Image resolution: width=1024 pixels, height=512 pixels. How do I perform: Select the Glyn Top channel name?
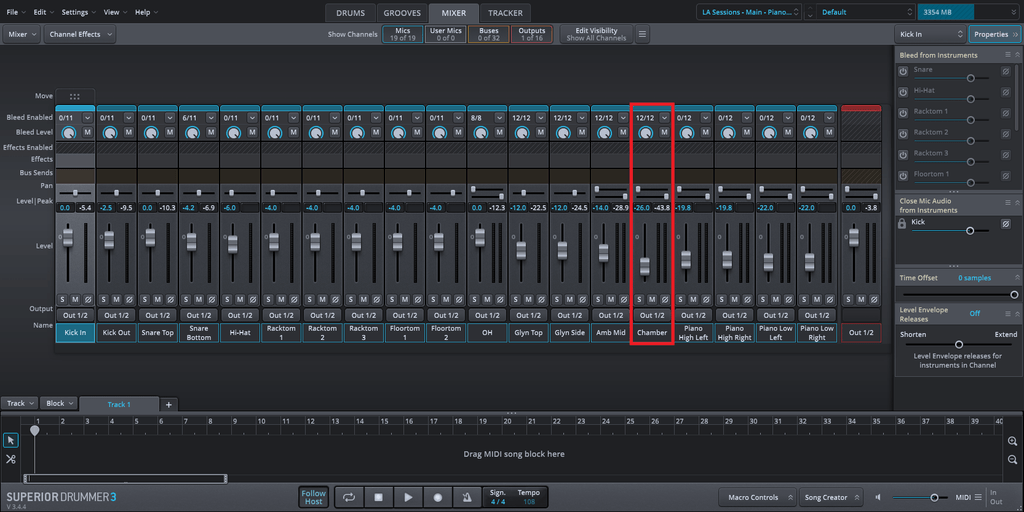pyautogui.click(x=528, y=332)
